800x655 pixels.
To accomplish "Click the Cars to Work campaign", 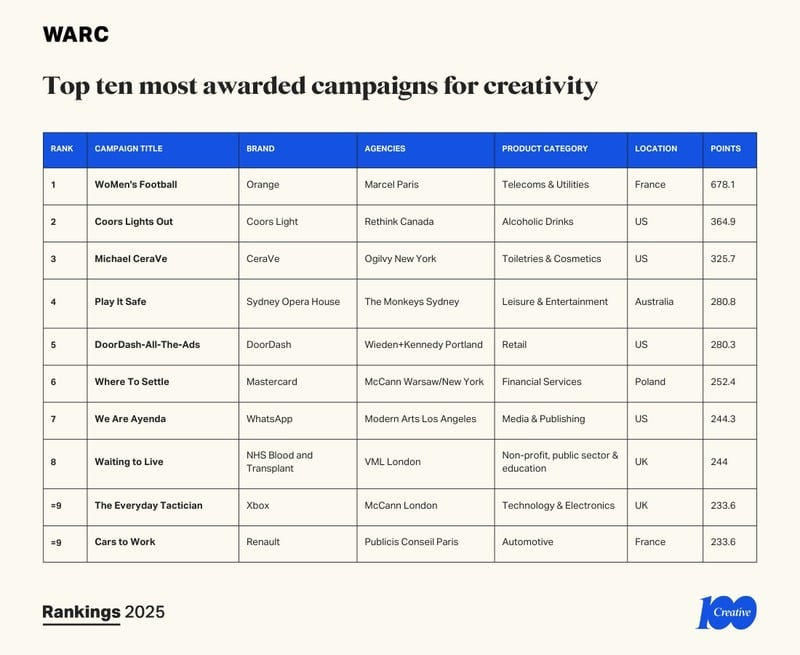I will click(125, 542).
